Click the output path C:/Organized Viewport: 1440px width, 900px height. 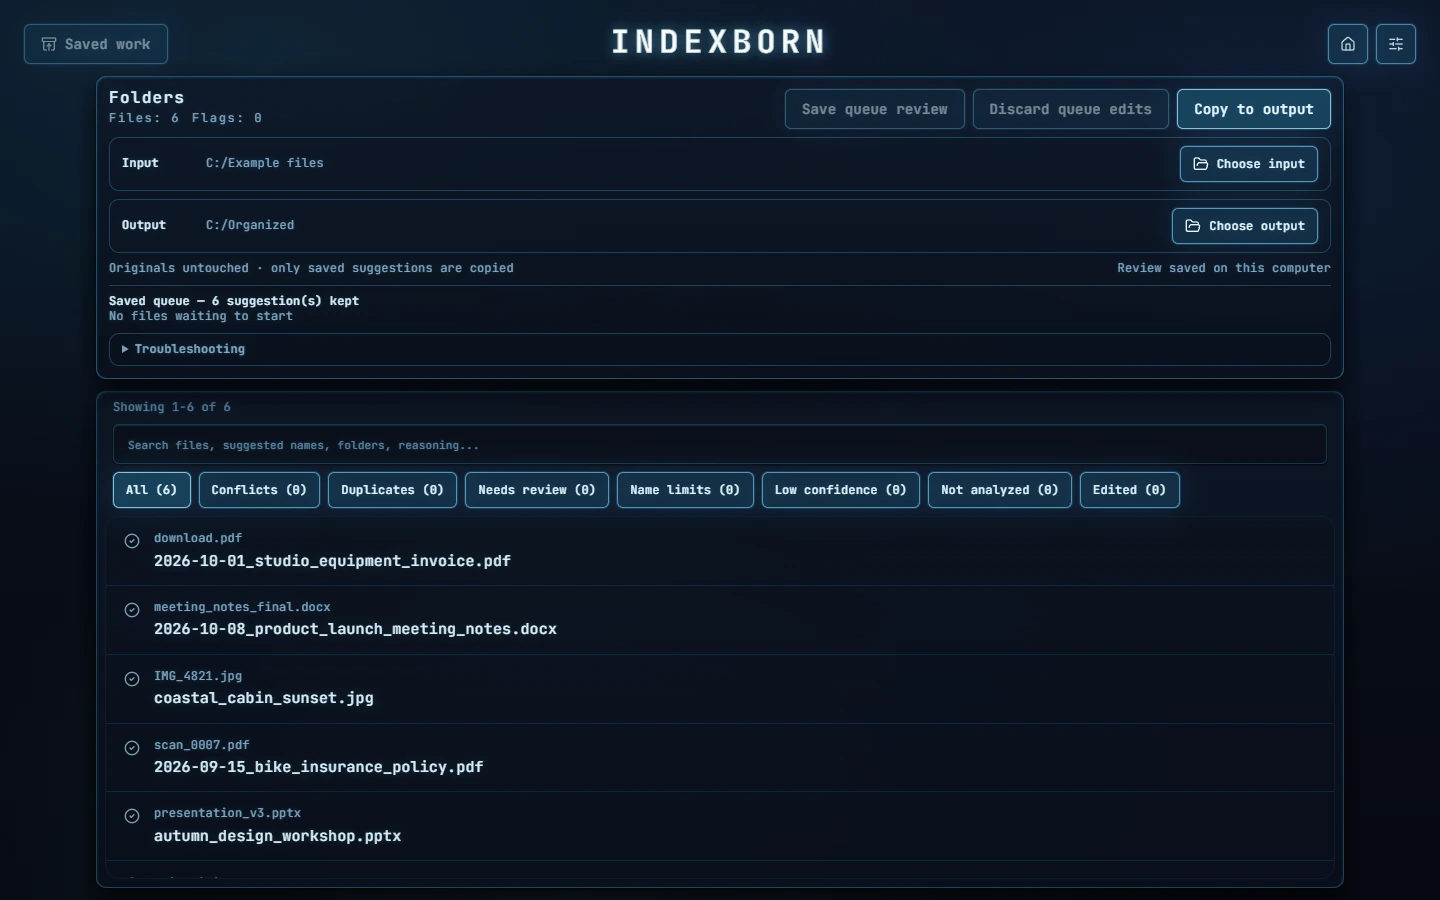250,225
